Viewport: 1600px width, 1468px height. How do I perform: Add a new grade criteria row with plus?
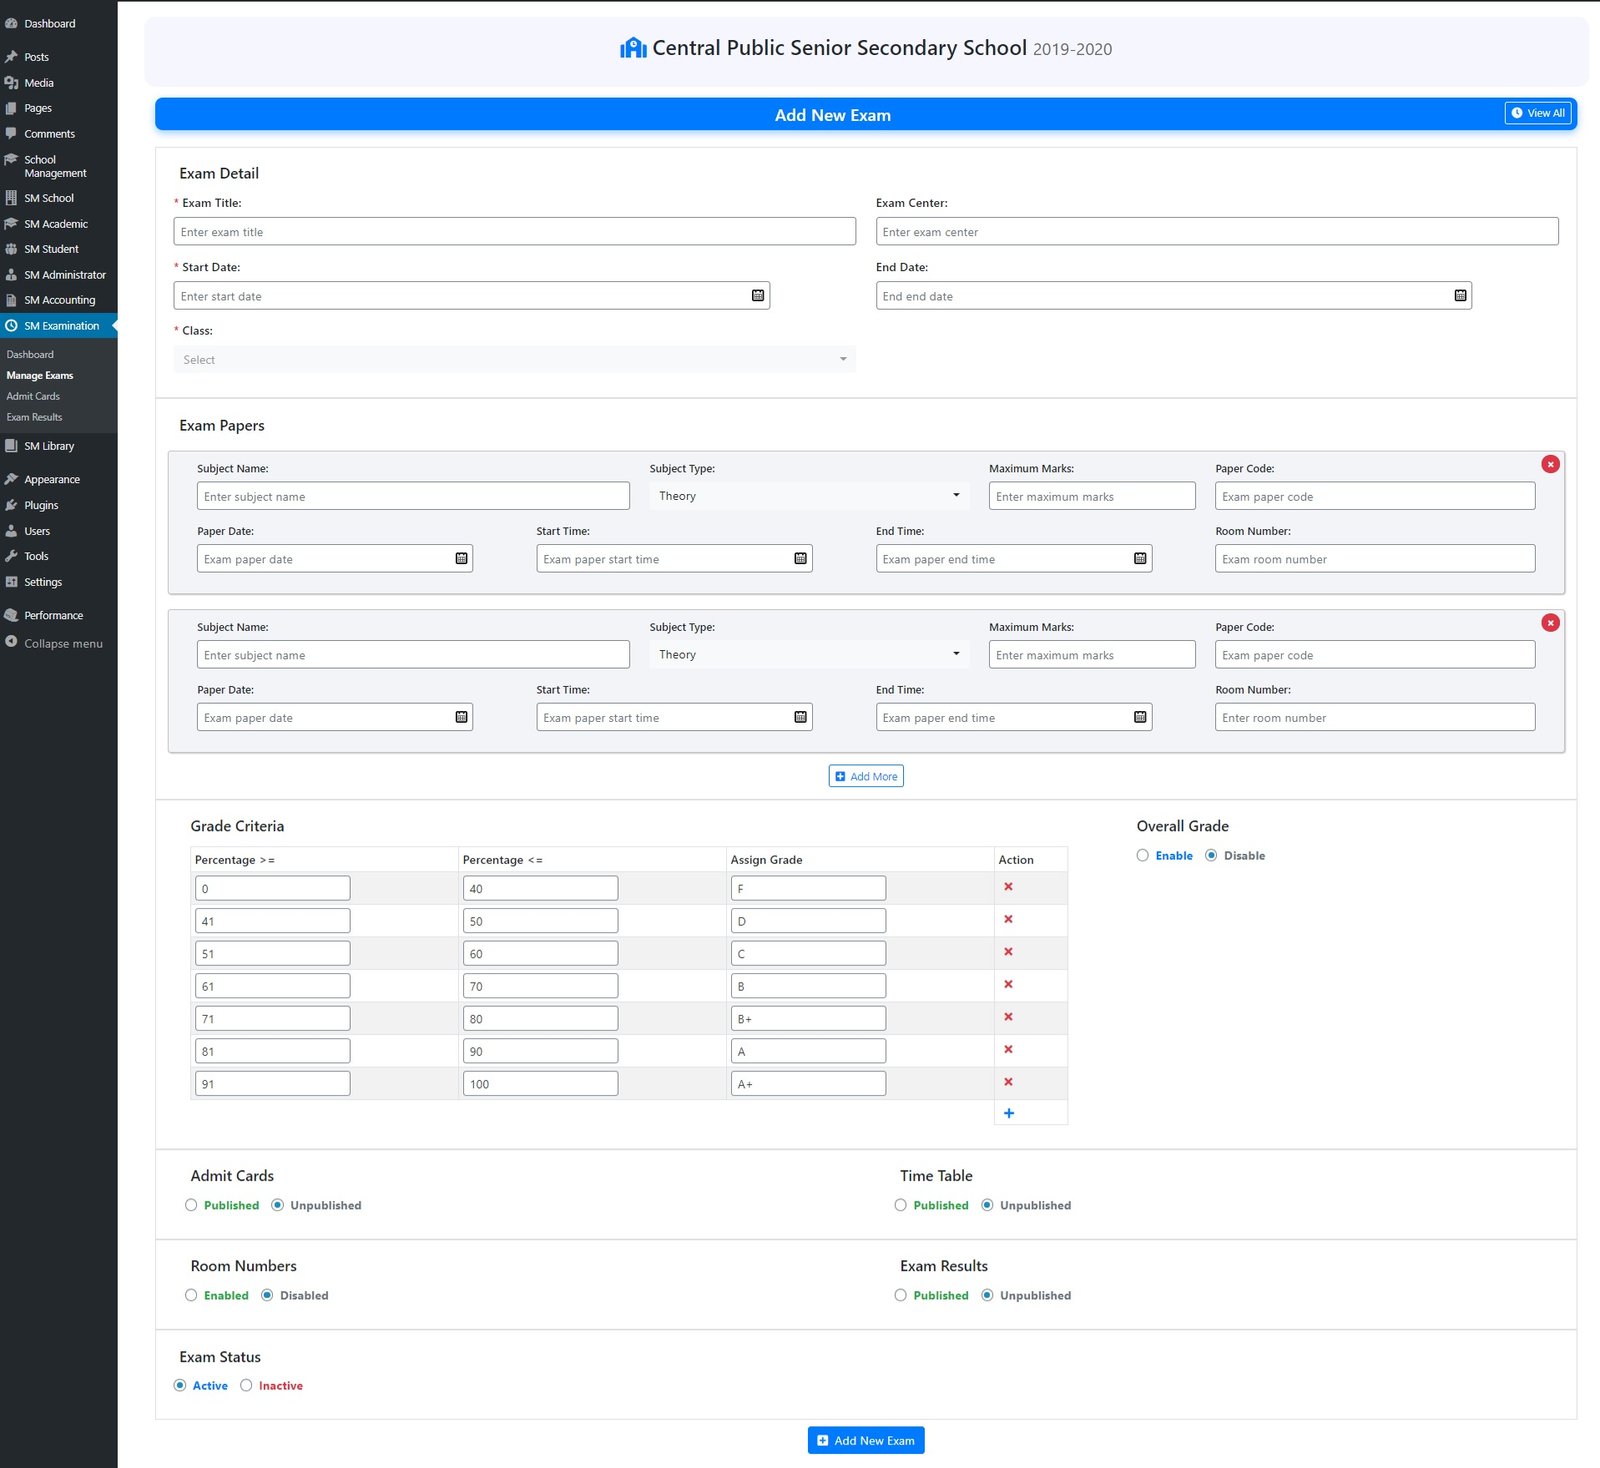(1008, 1113)
